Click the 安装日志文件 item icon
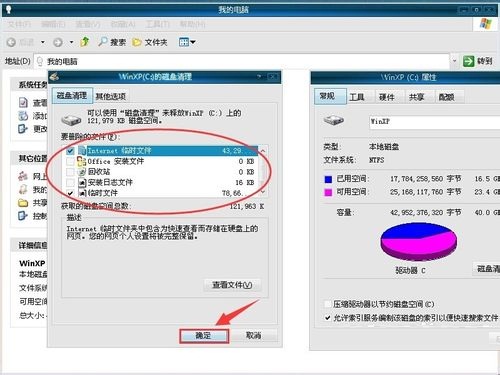Viewport: 500px width, 375px height. click(x=82, y=182)
